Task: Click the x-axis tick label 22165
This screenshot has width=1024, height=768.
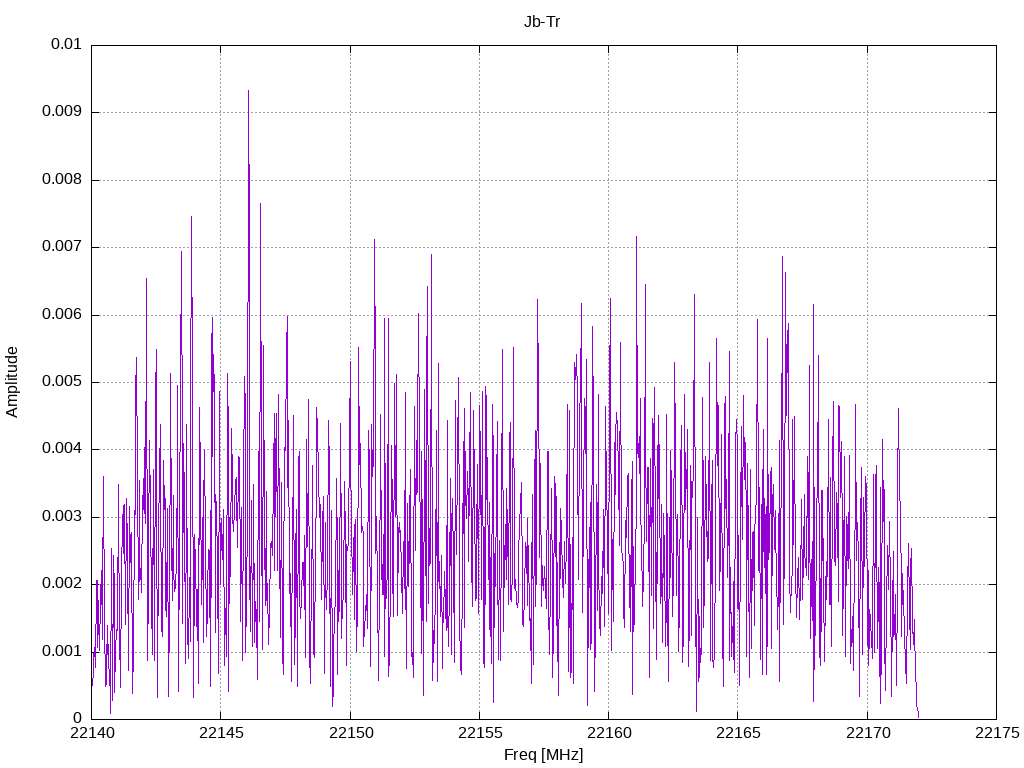Action: (x=738, y=733)
